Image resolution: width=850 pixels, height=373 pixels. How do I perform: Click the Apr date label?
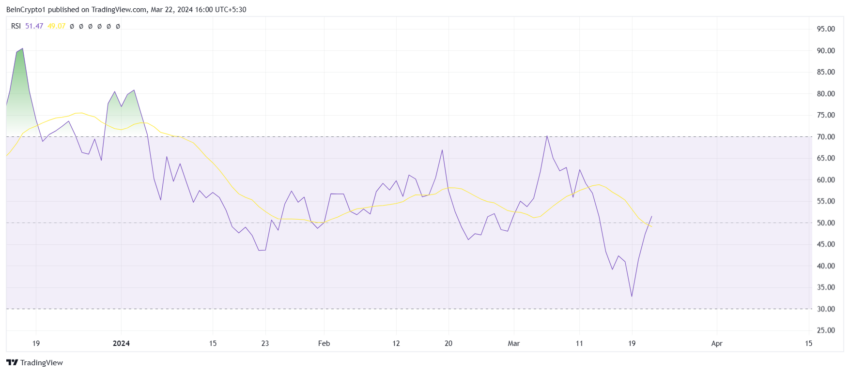point(717,343)
